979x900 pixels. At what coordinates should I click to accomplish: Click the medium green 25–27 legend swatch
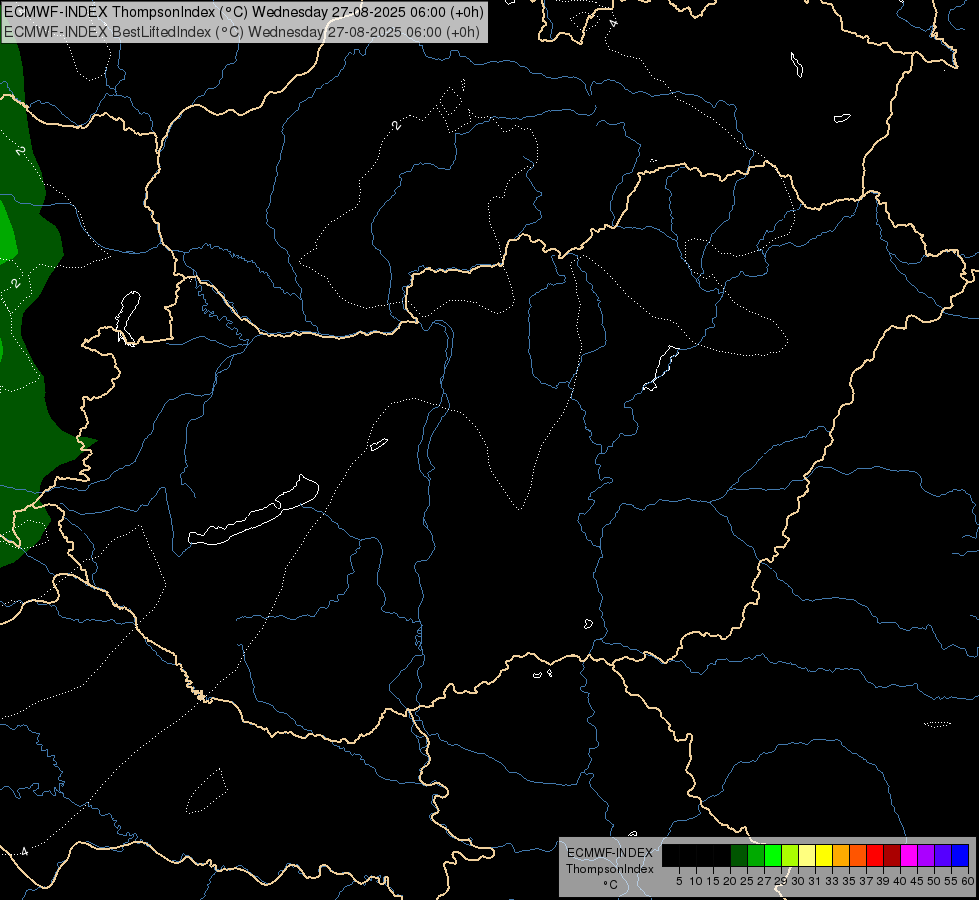(x=756, y=855)
